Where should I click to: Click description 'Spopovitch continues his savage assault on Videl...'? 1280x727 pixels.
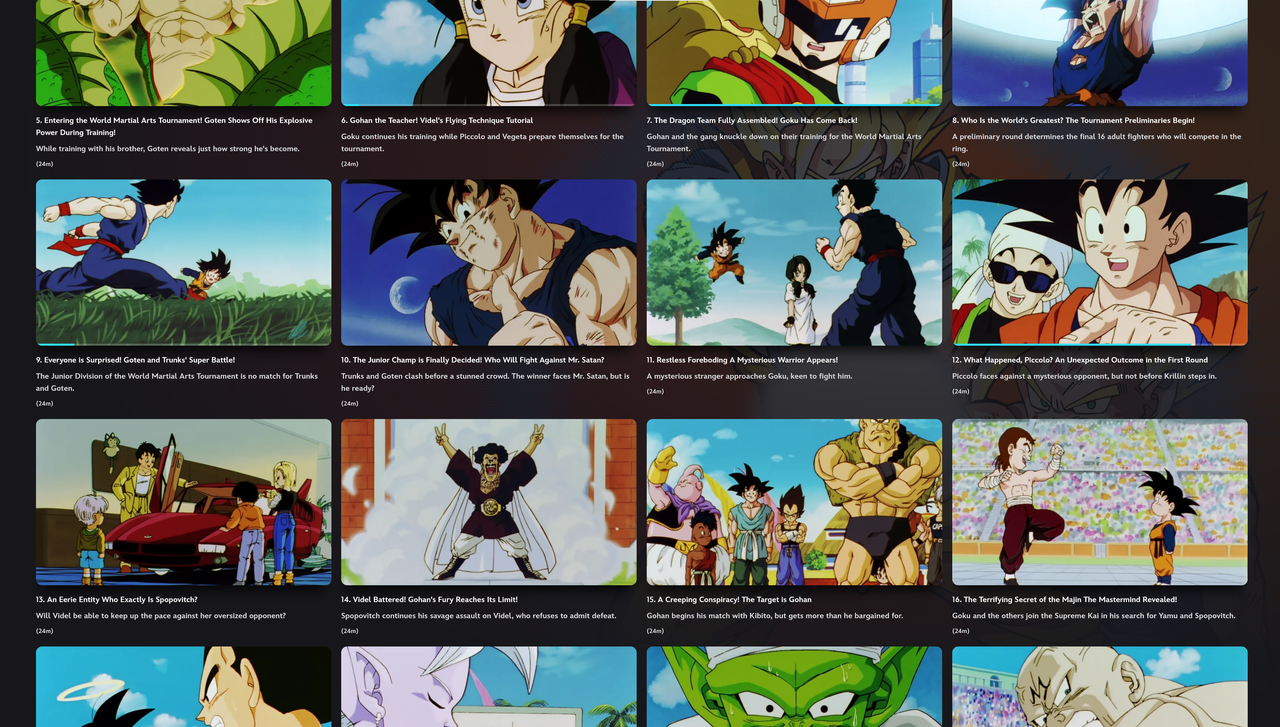click(x=479, y=616)
